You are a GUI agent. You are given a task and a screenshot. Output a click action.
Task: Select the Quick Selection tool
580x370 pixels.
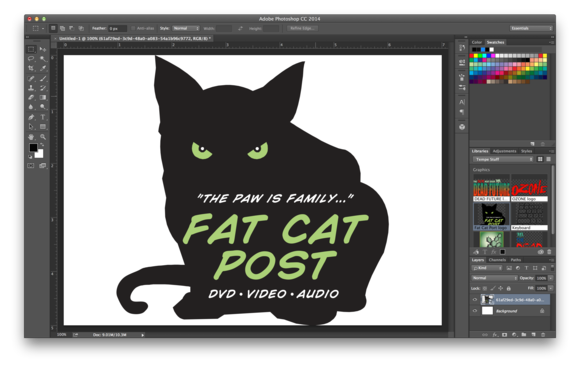[43, 59]
